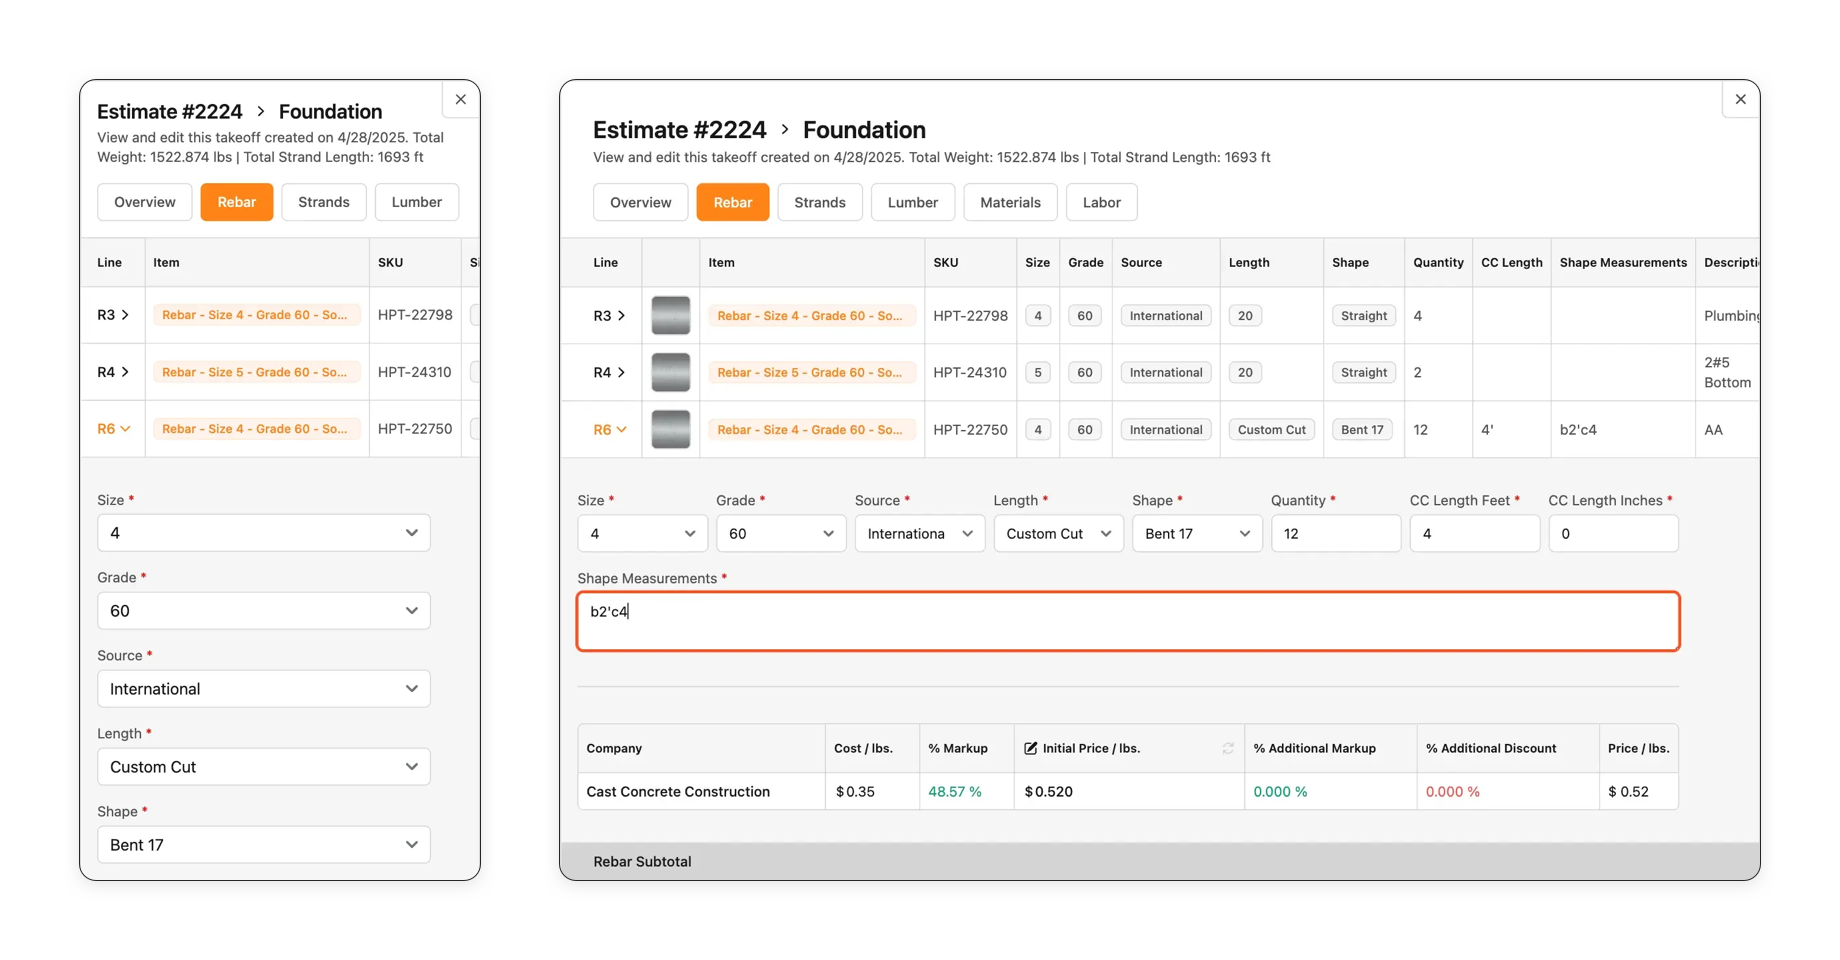Switch to the Materials tab
This screenshot has height=960, width=1840.
coord(1010,202)
